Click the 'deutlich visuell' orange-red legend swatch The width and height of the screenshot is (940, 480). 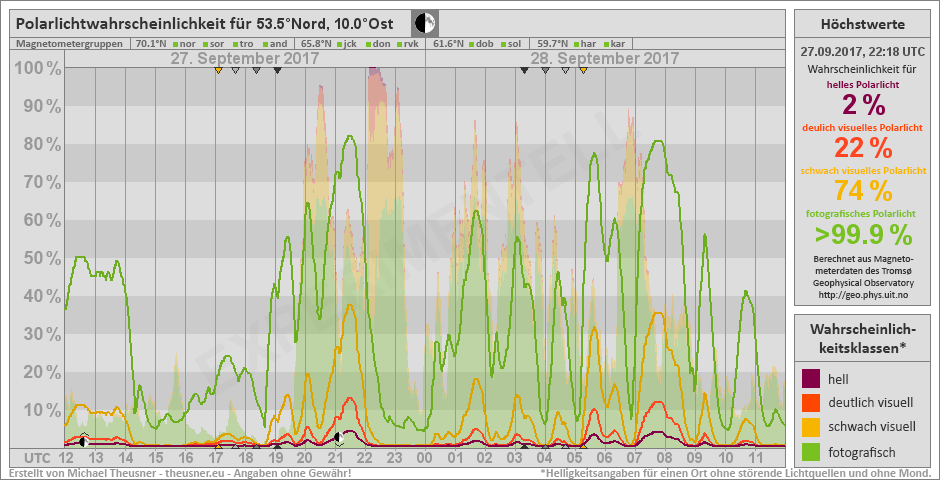811,403
